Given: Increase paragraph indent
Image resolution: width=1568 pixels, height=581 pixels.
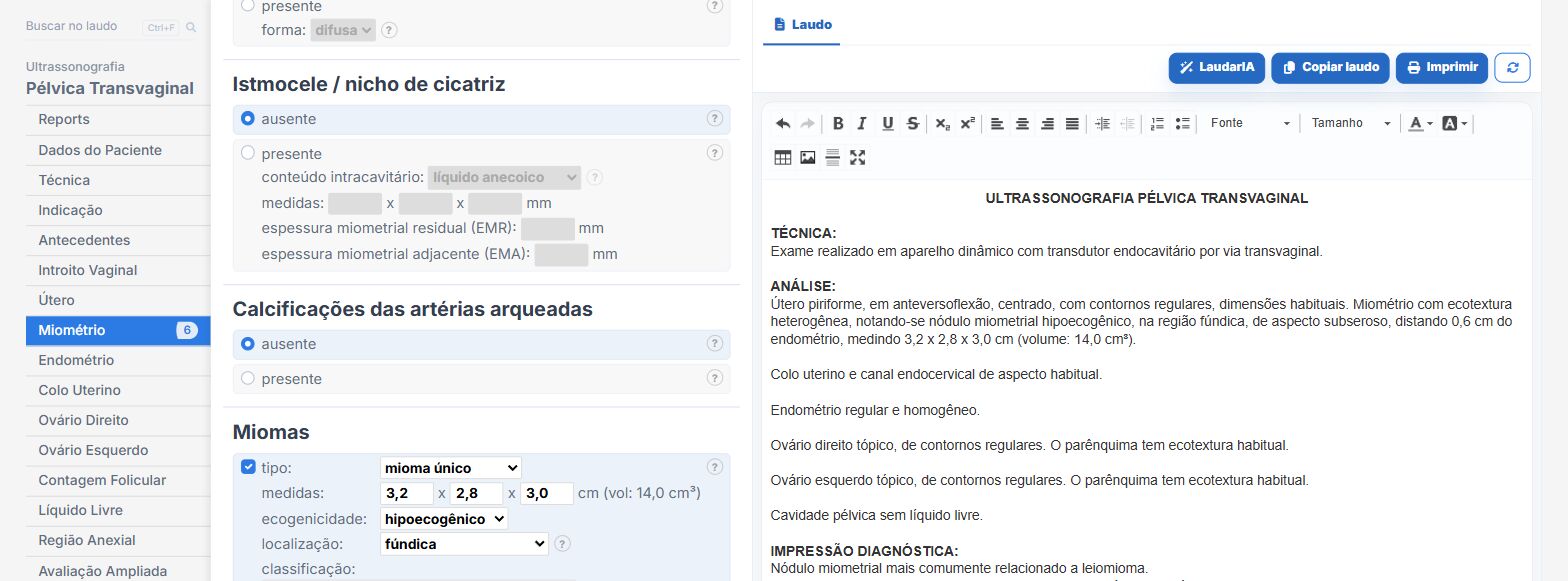Looking at the screenshot, I should coord(1103,124).
